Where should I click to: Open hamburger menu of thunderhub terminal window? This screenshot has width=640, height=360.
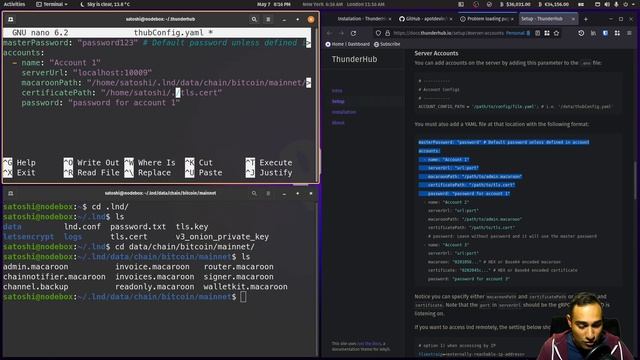pyautogui.click(x=268, y=19)
